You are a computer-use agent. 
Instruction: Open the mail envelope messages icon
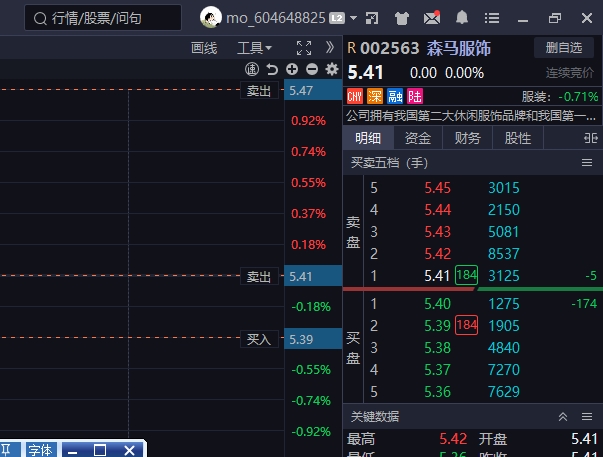[x=431, y=18]
